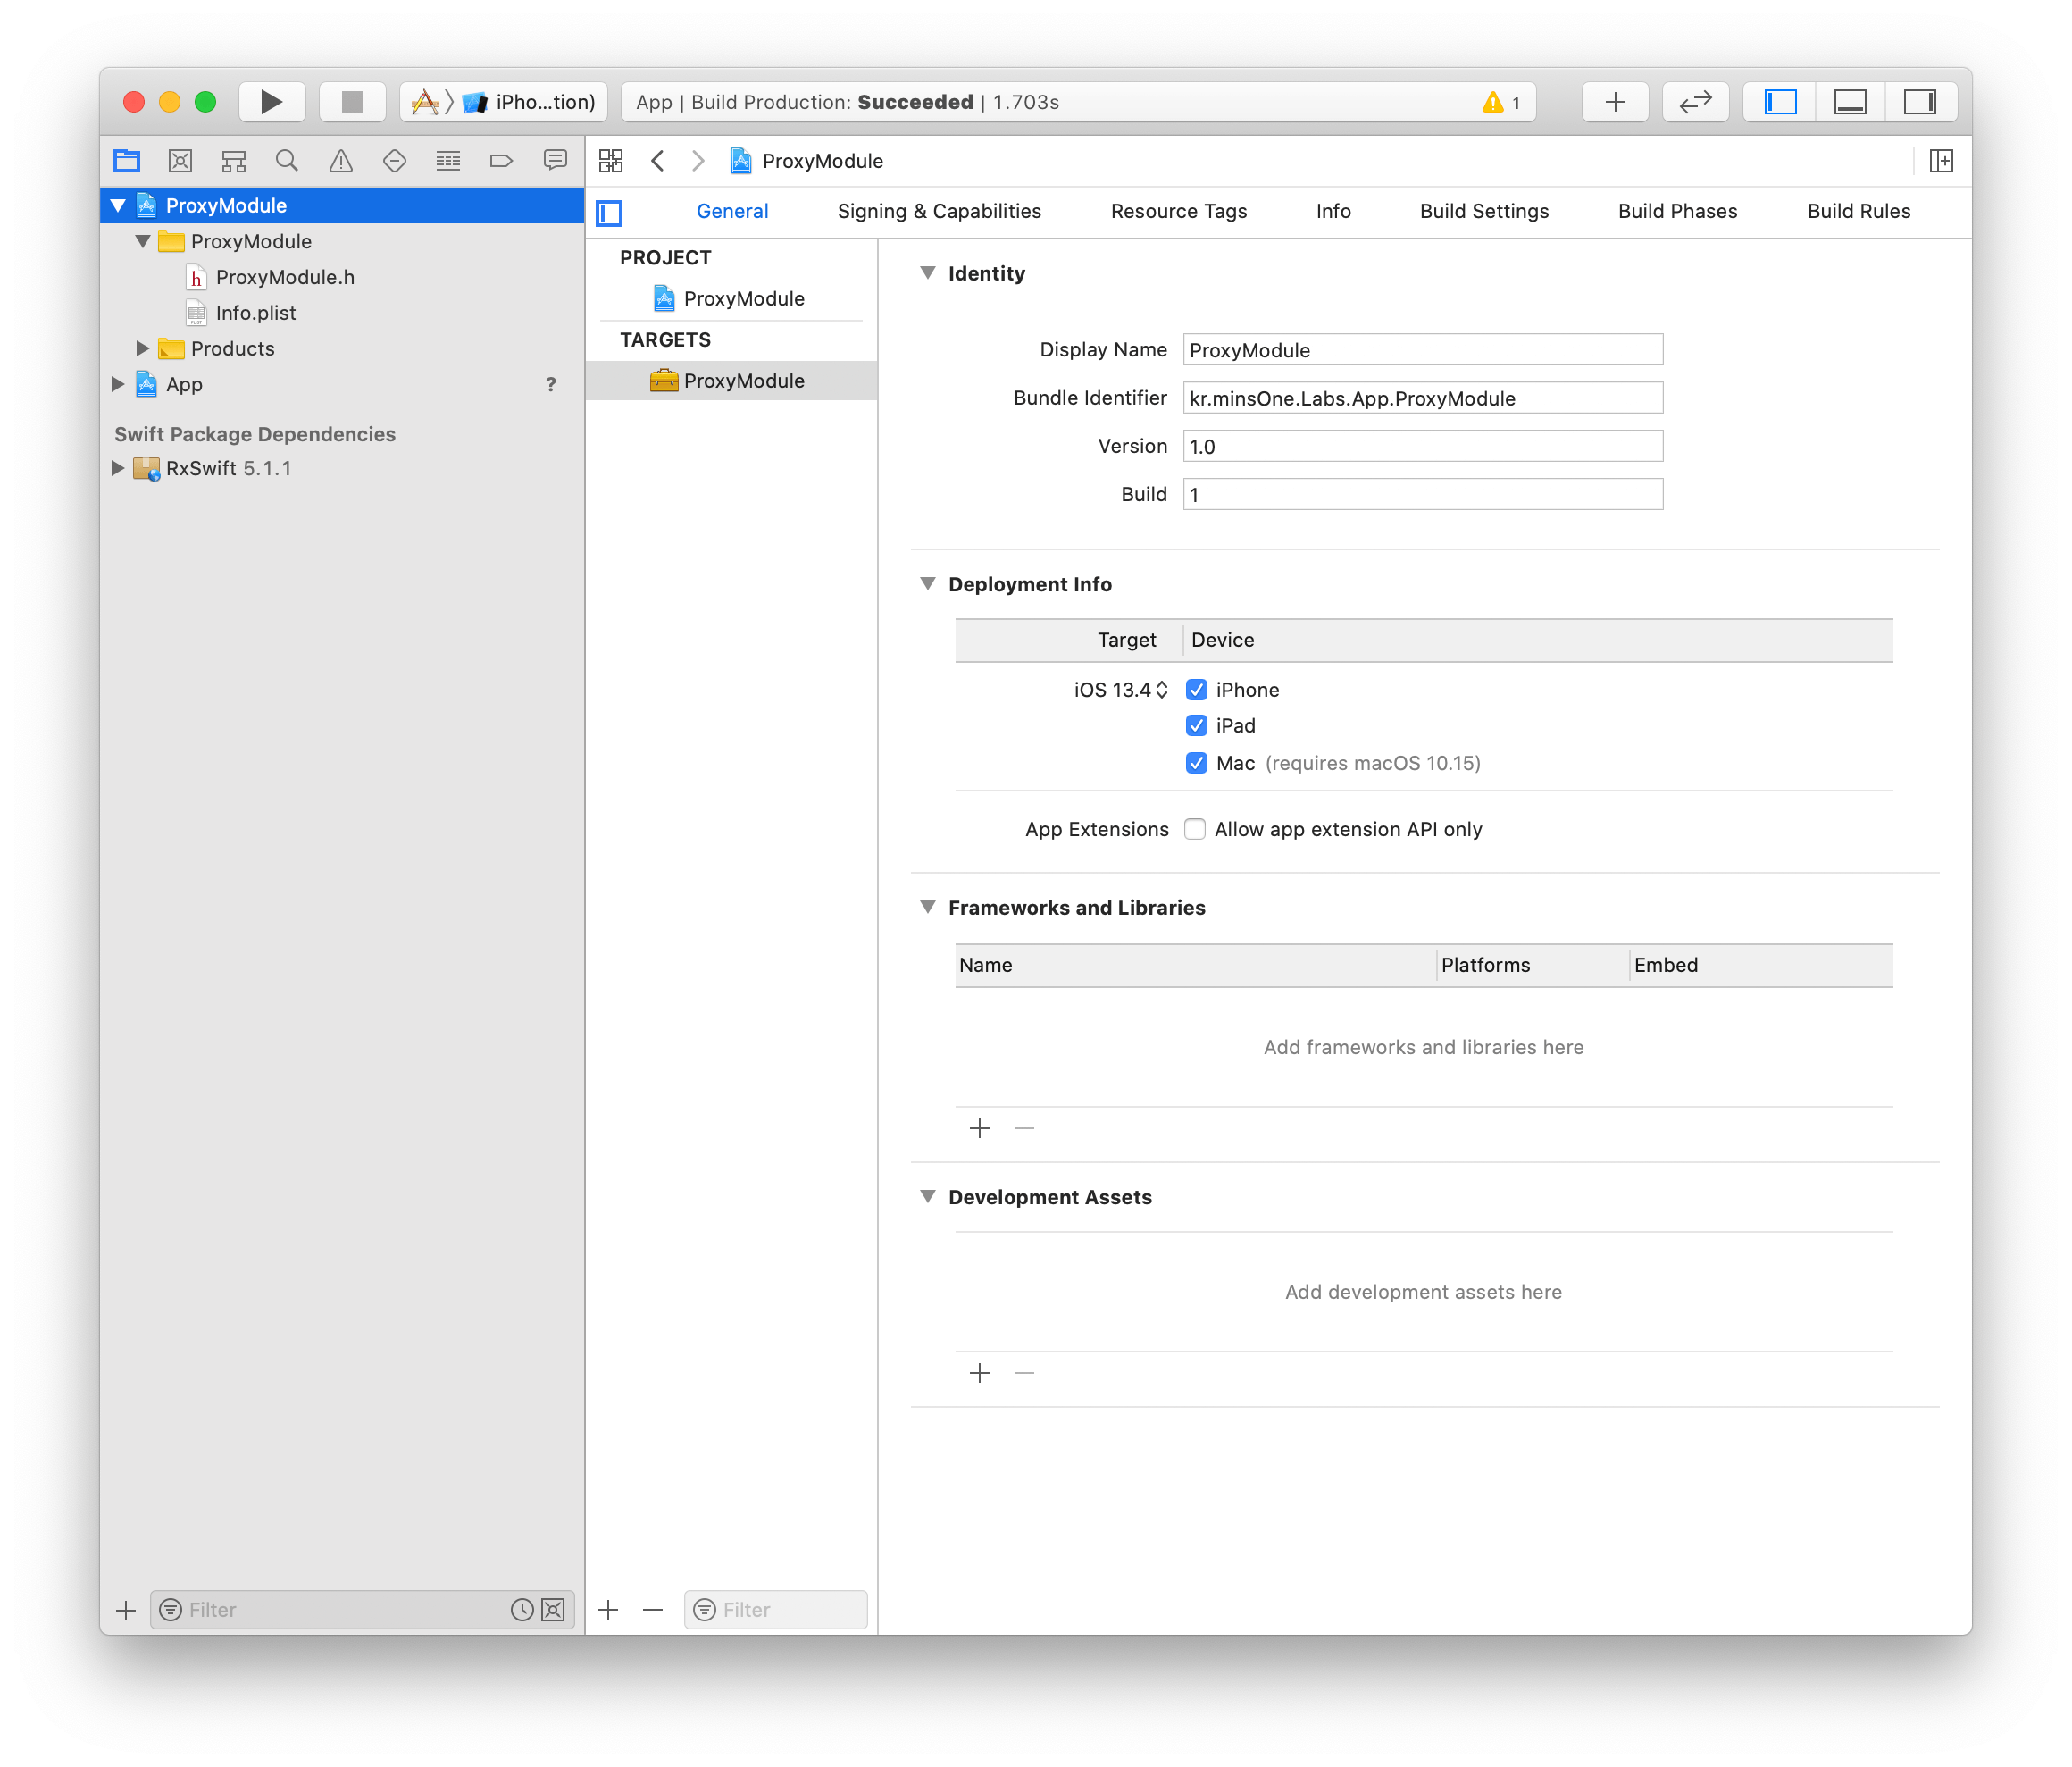Open the Project navigator
2072x1767 pixels.
click(x=127, y=160)
